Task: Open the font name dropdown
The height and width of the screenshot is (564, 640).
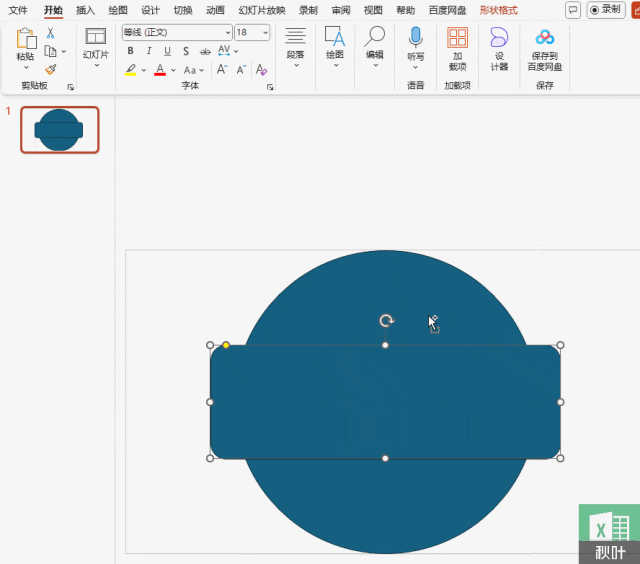Action: pos(227,33)
